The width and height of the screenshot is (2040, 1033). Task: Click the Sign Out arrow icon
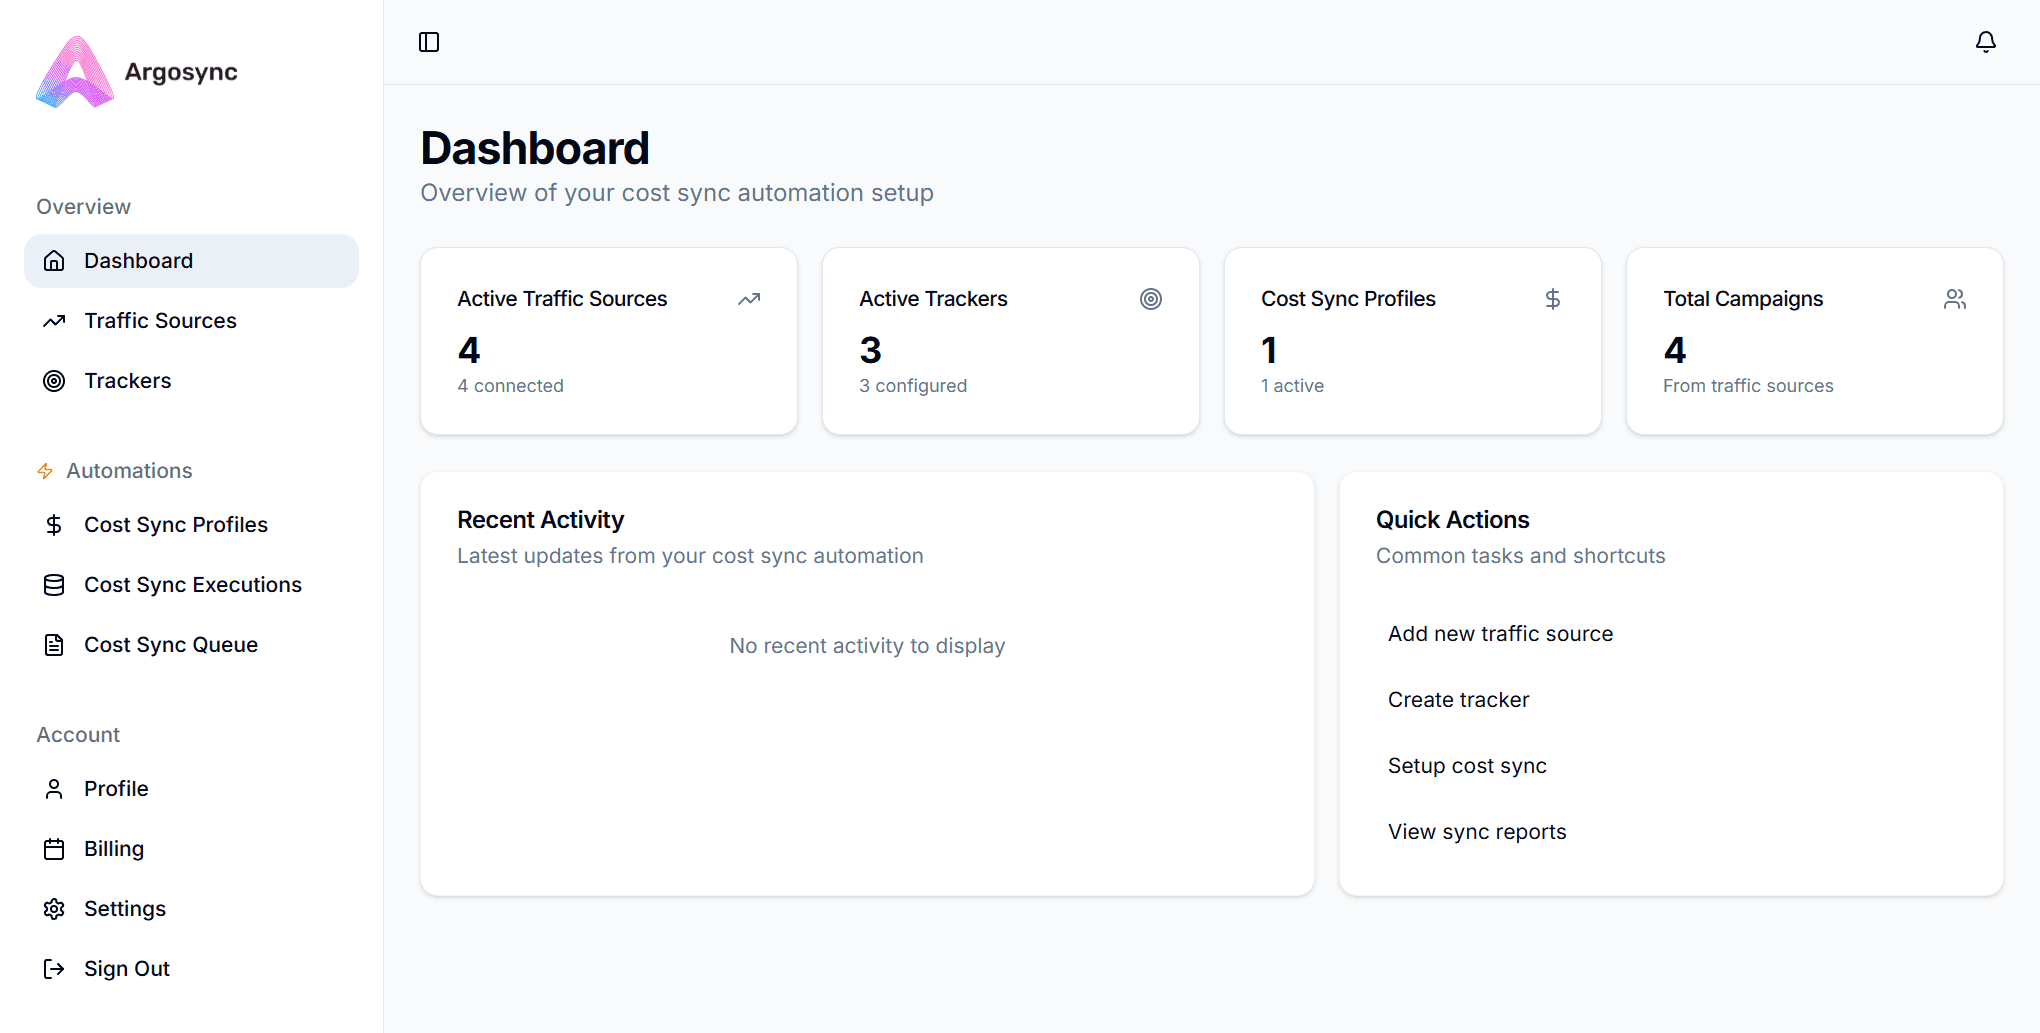(54, 969)
